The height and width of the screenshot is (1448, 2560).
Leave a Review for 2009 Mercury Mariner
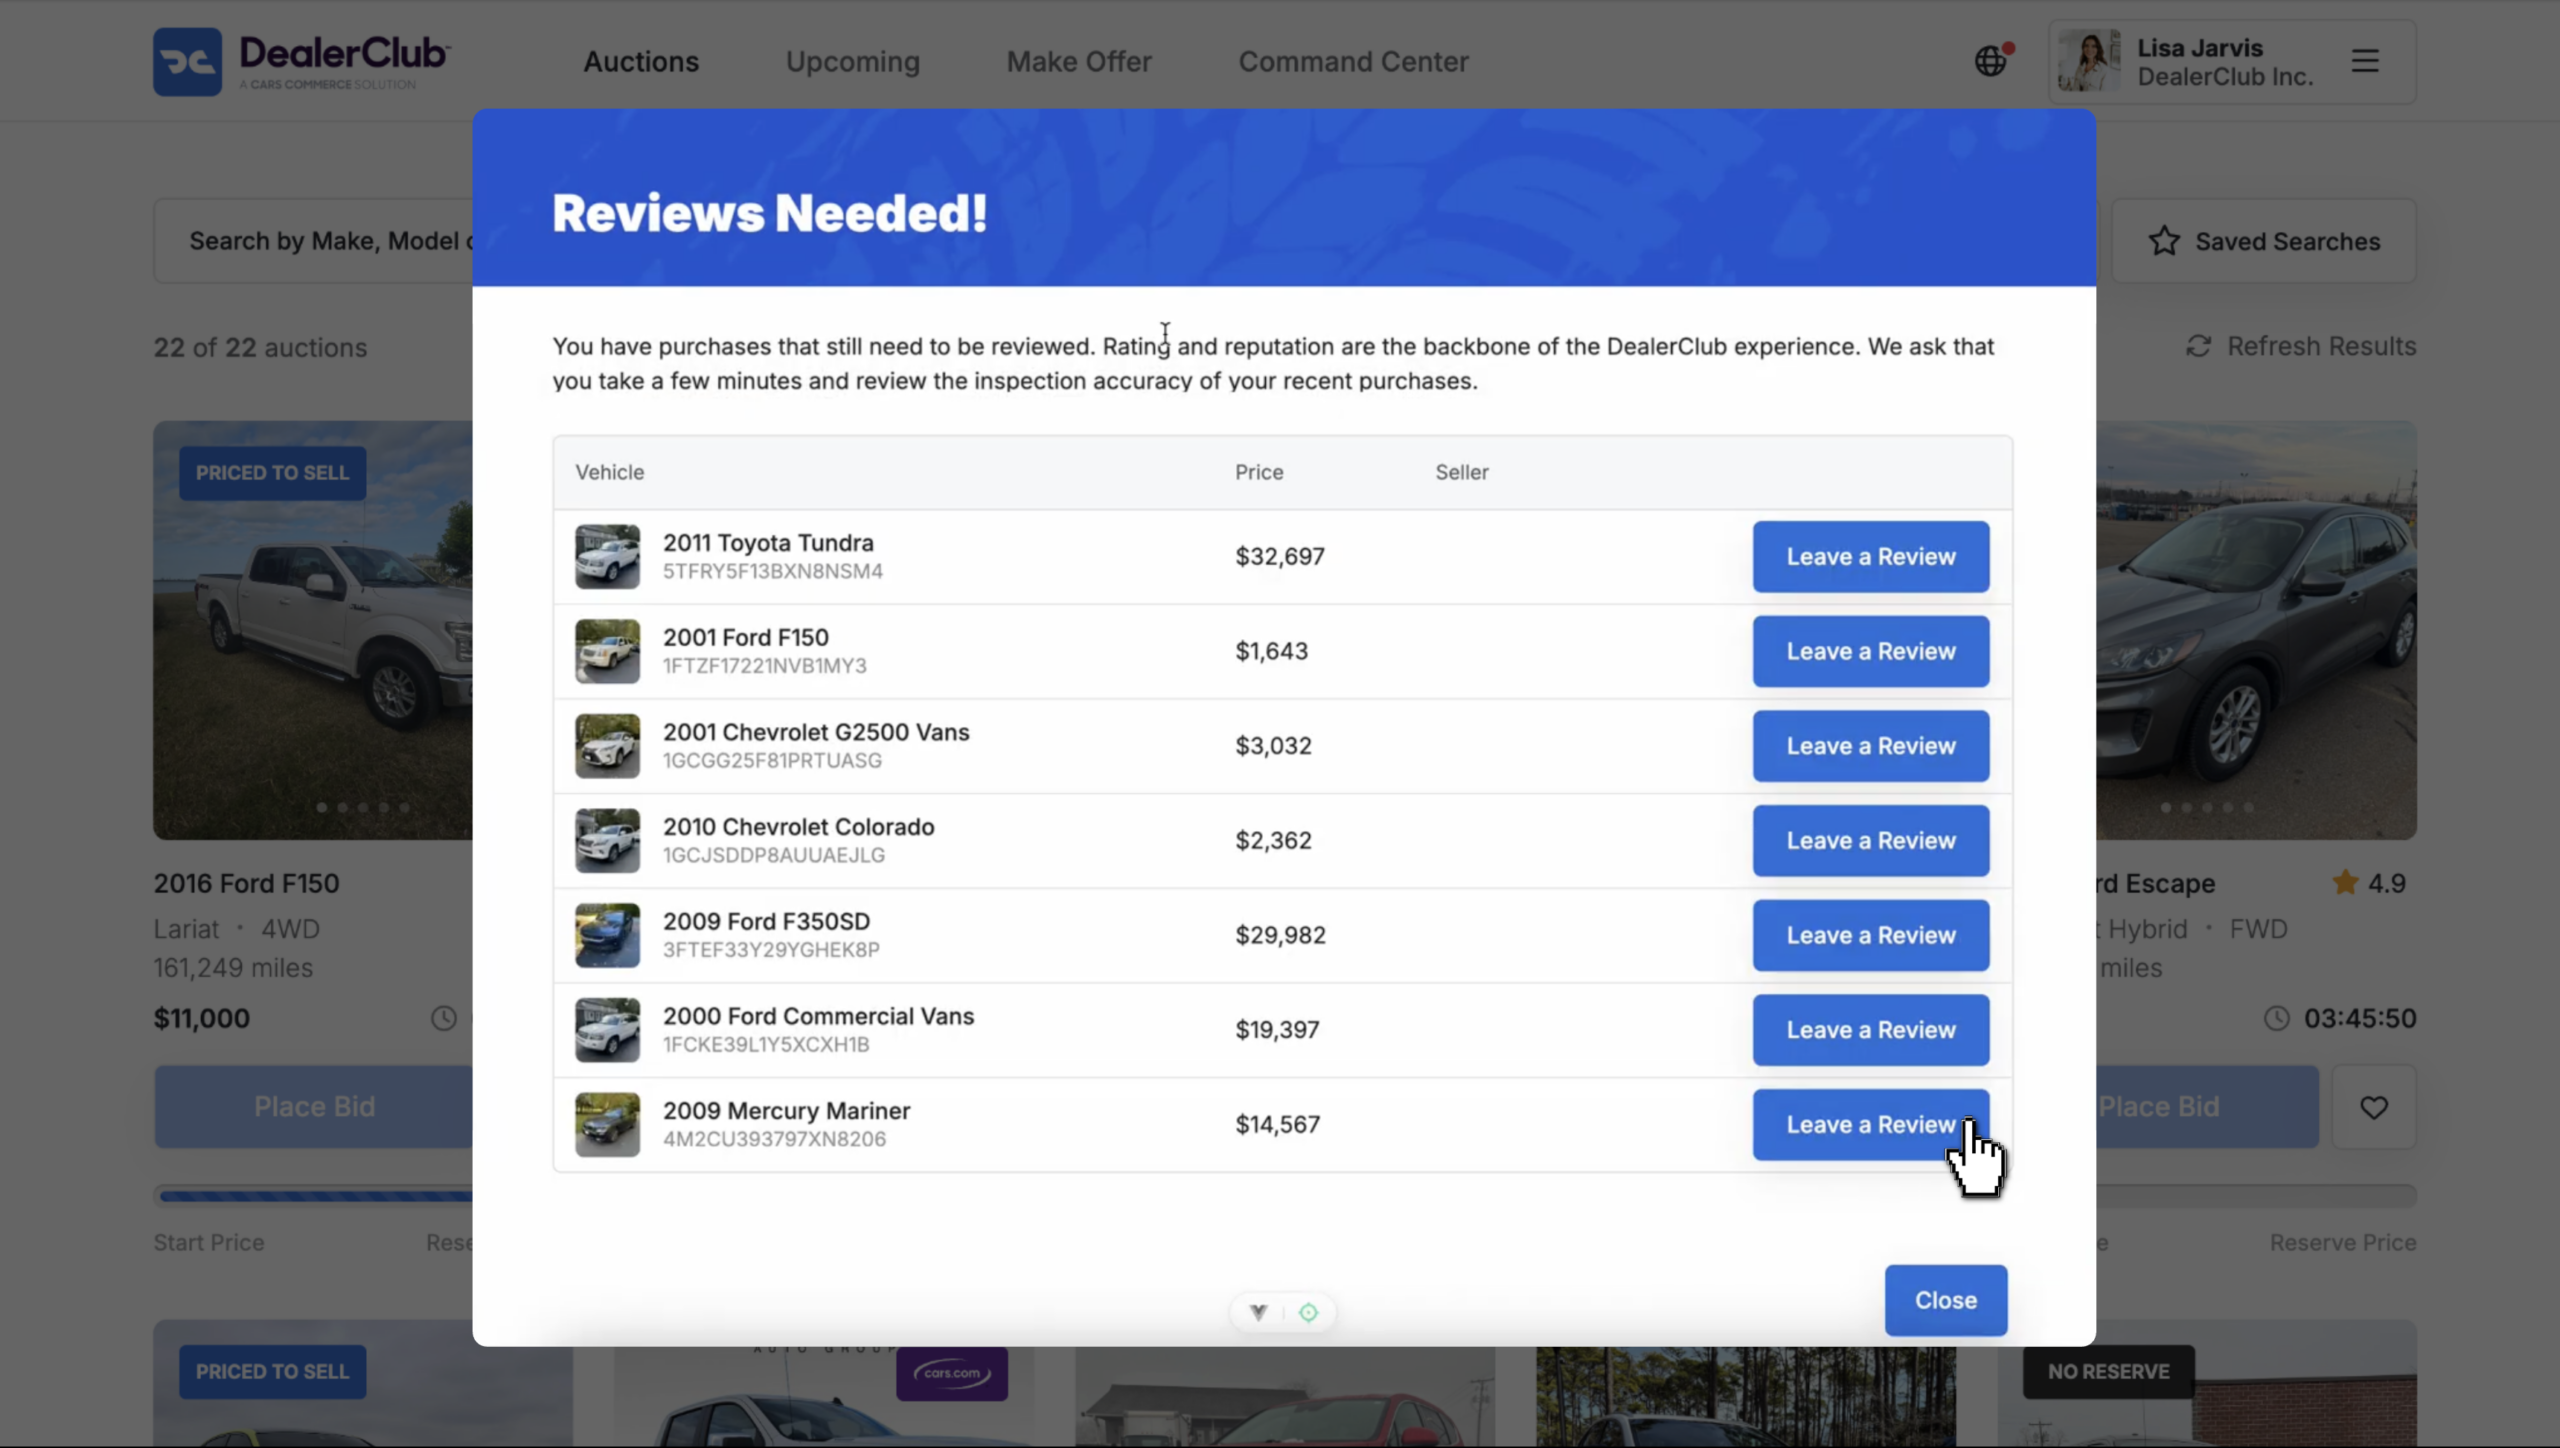pyautogui.click(x=1870, y=1125)
